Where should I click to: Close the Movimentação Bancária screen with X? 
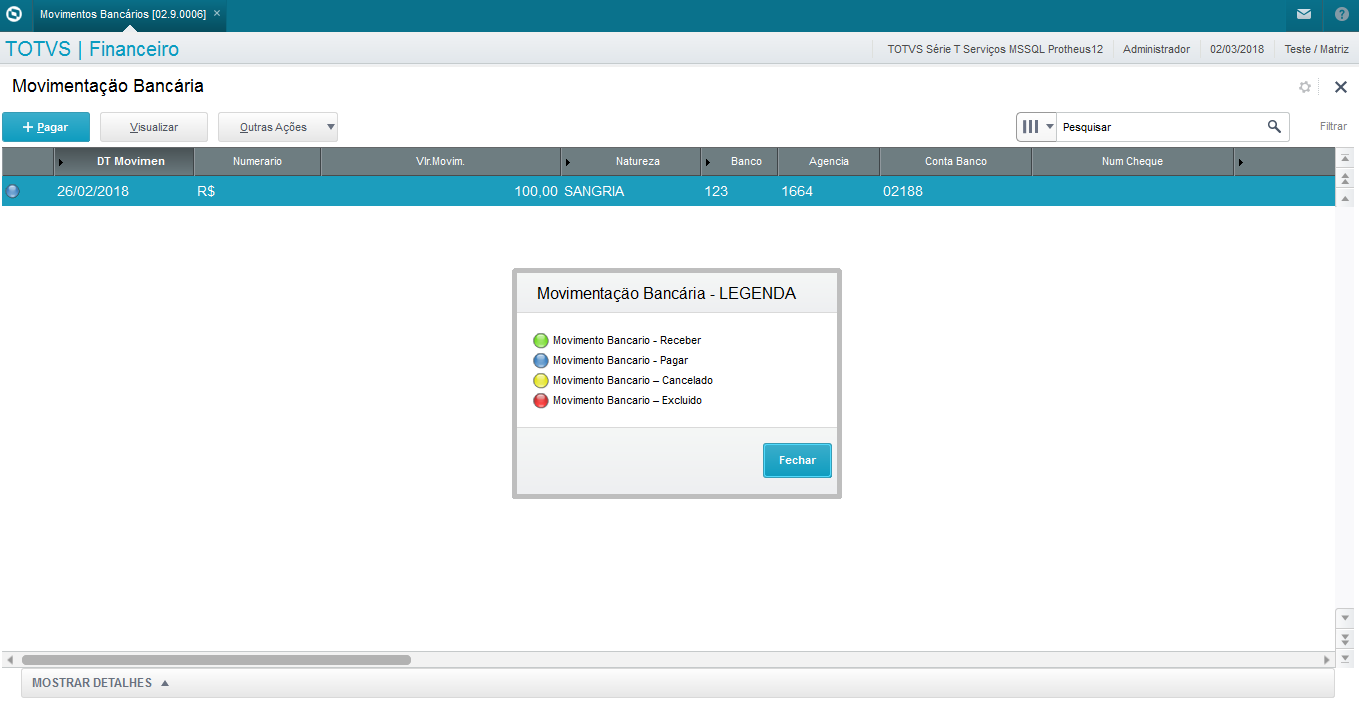[x=1341, y=87]
